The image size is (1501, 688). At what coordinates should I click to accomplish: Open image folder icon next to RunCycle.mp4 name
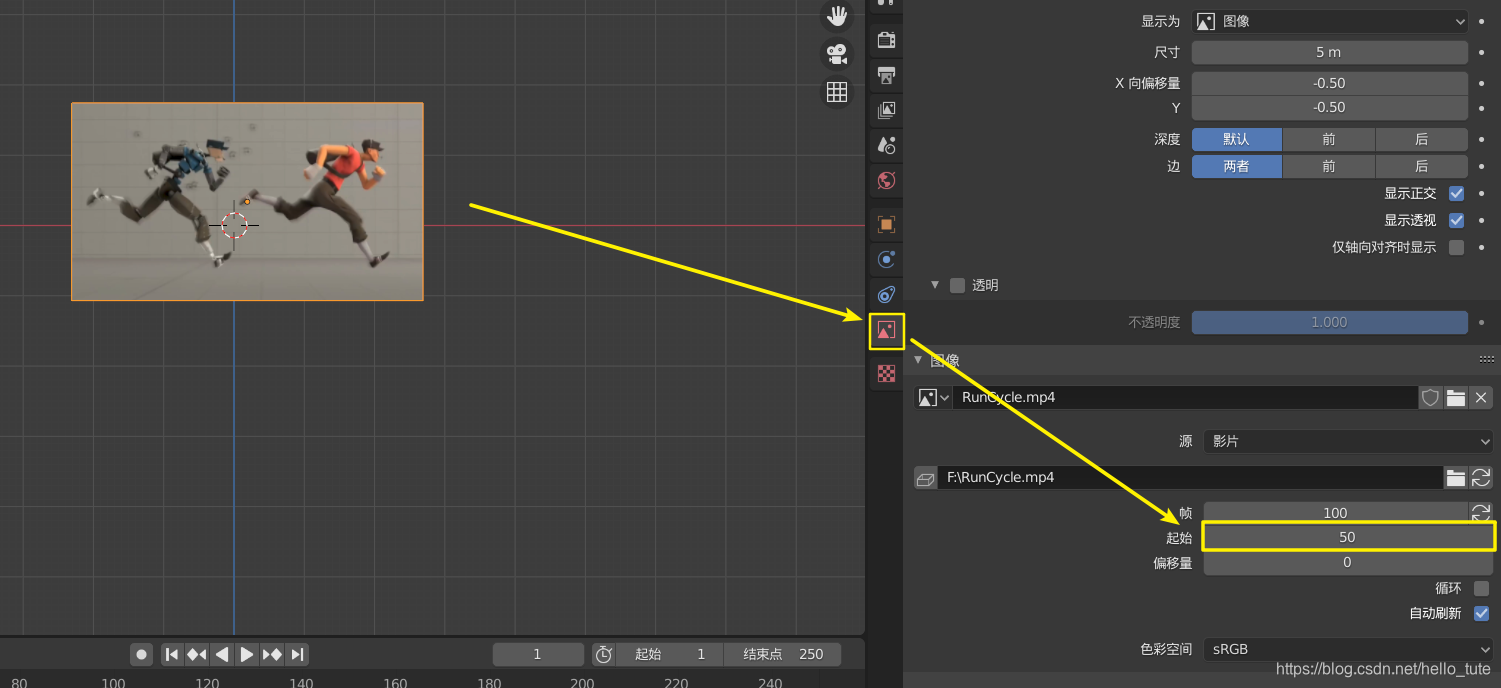1456,397
